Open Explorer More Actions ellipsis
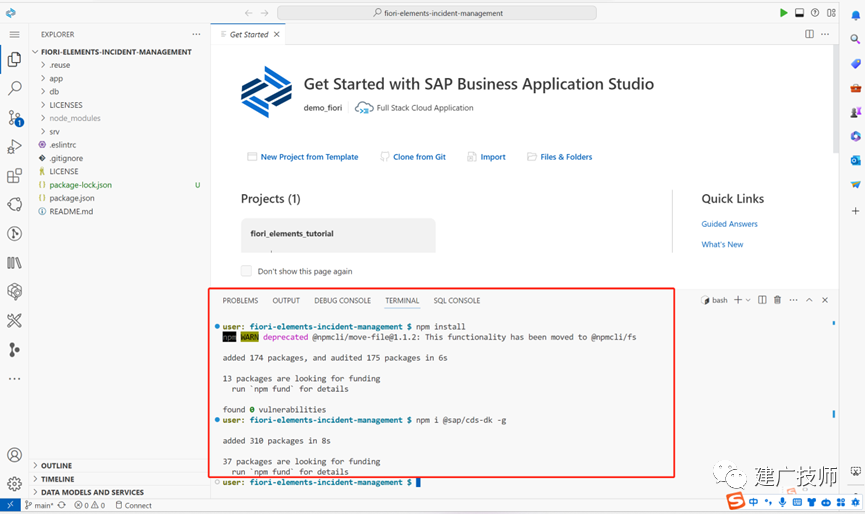This screenshot has height=514, width=865. [196, 34]
